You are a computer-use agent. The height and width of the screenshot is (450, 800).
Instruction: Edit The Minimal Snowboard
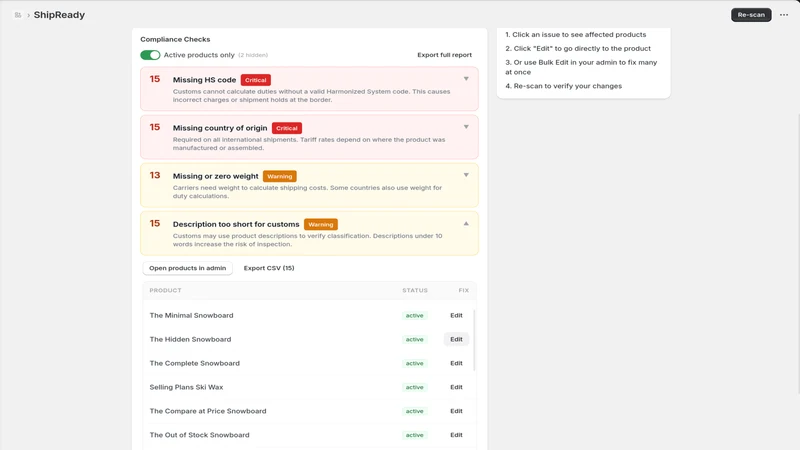(456, 315)
